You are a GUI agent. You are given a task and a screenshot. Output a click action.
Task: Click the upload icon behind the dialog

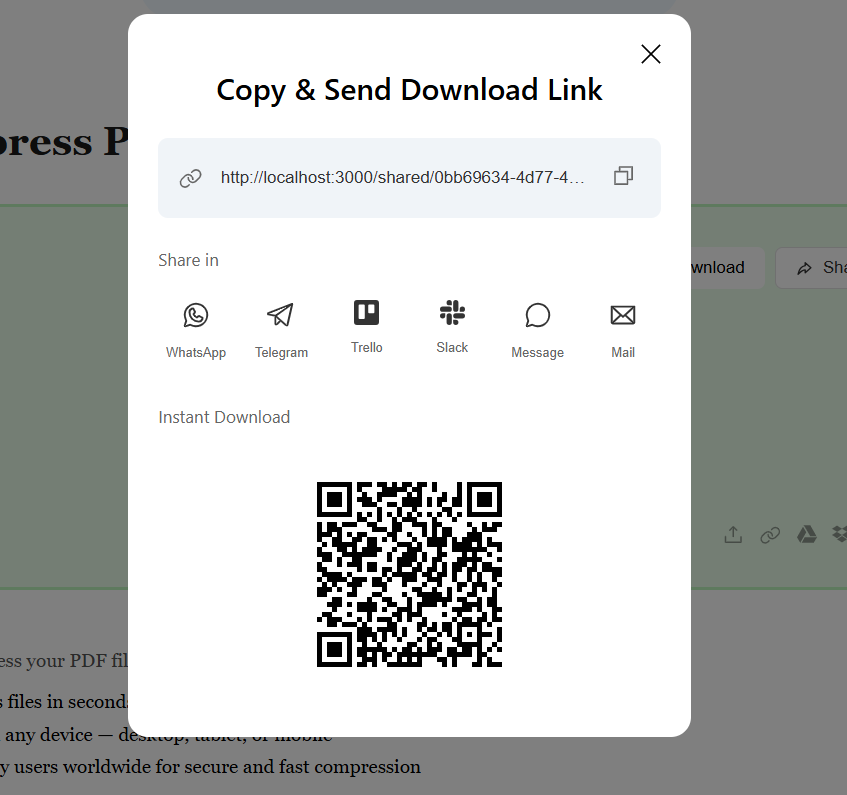733,535
